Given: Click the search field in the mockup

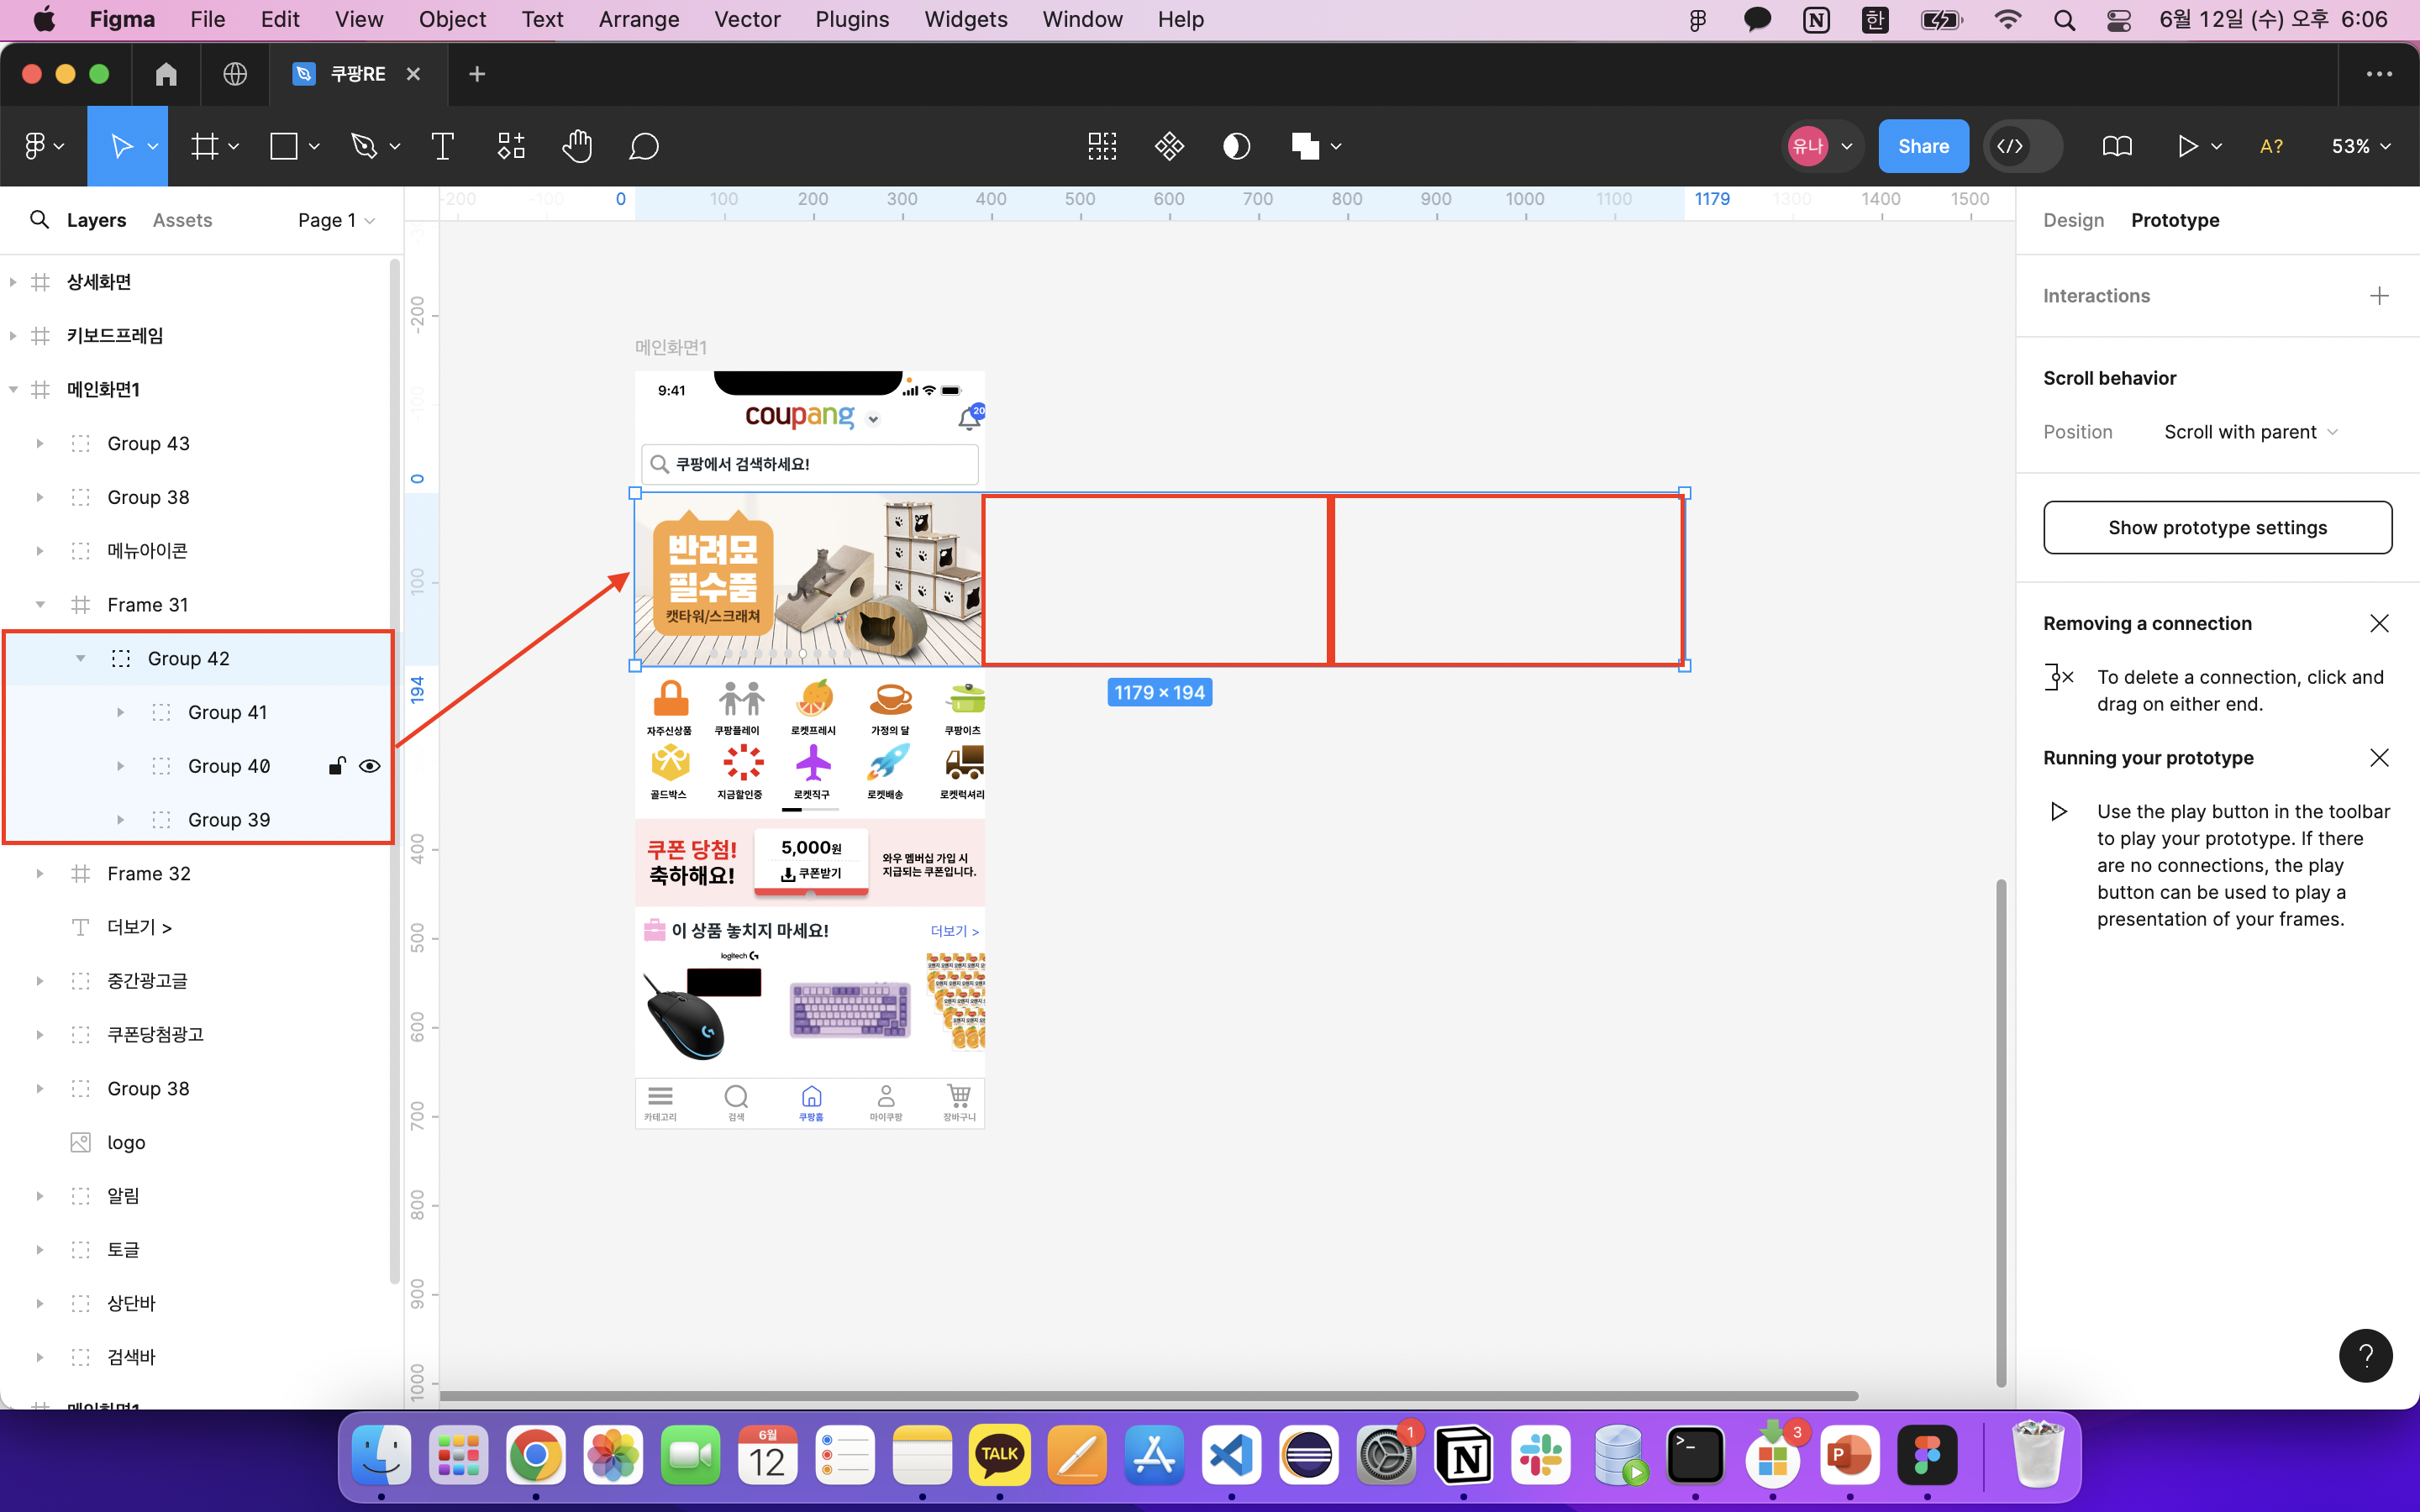Looking at the screenshot, I should (809, 464).
